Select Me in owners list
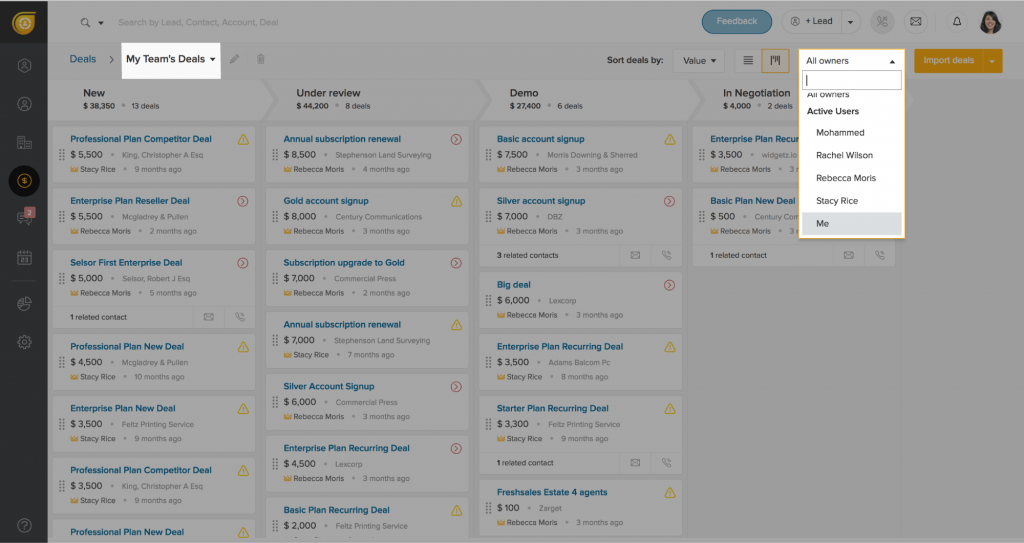 pyautogui.click(x=852, y=224)
